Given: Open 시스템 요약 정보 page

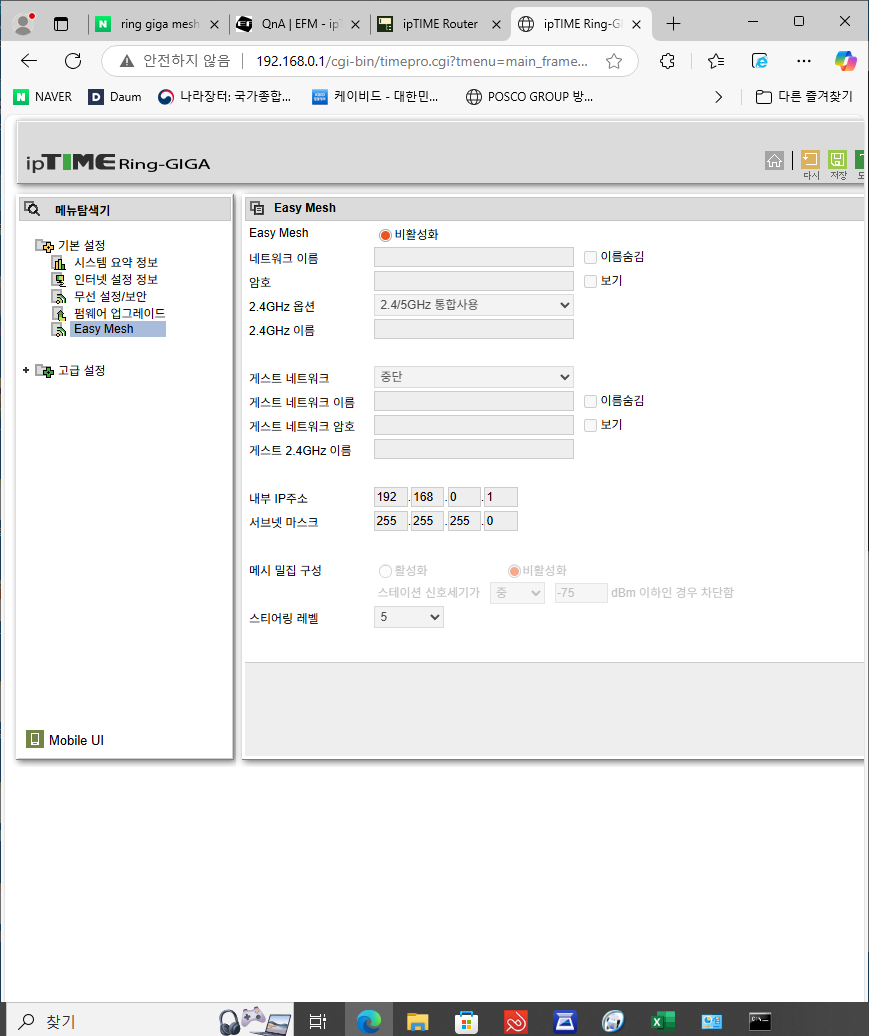Looking at the screenshot, I should click(116, 262).
